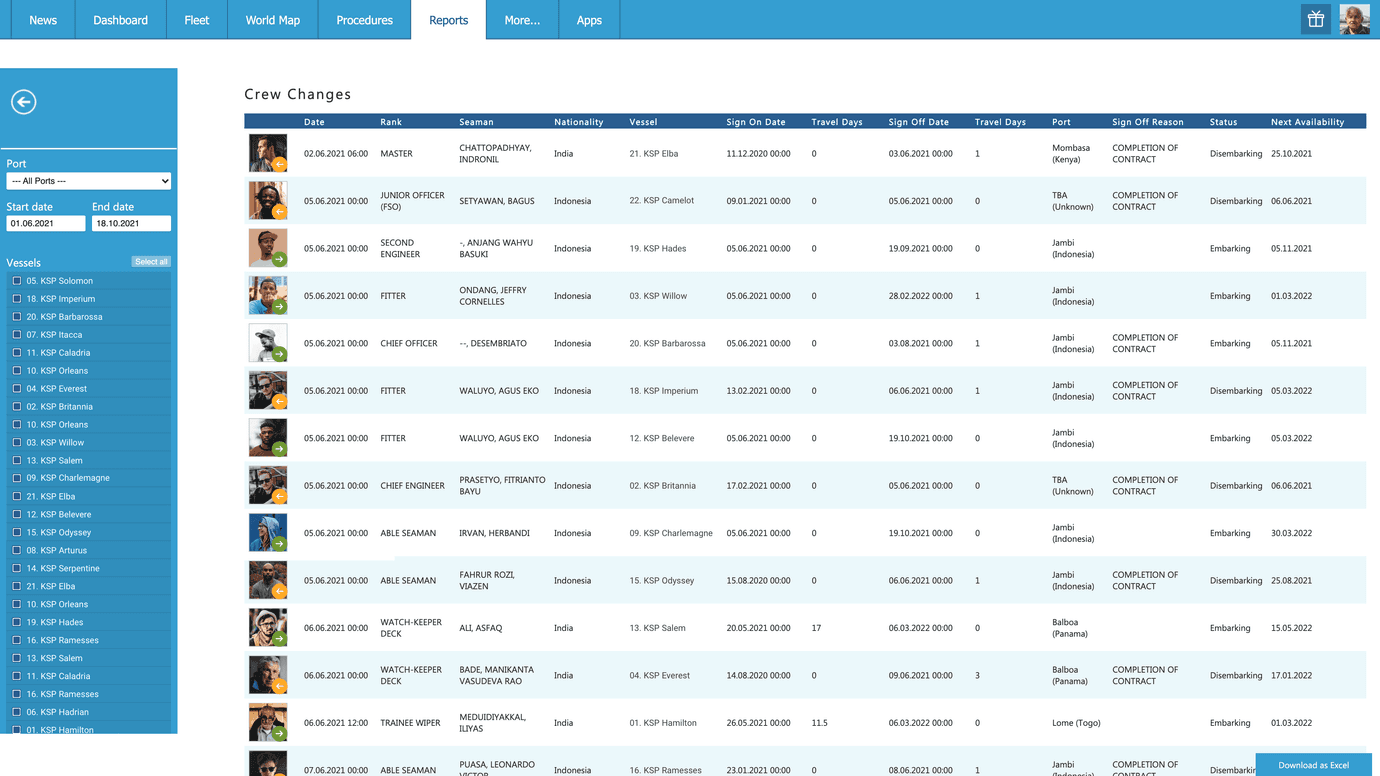Click the Select all vessels button
Screen dimensions: 1380x776
[151, 261]
